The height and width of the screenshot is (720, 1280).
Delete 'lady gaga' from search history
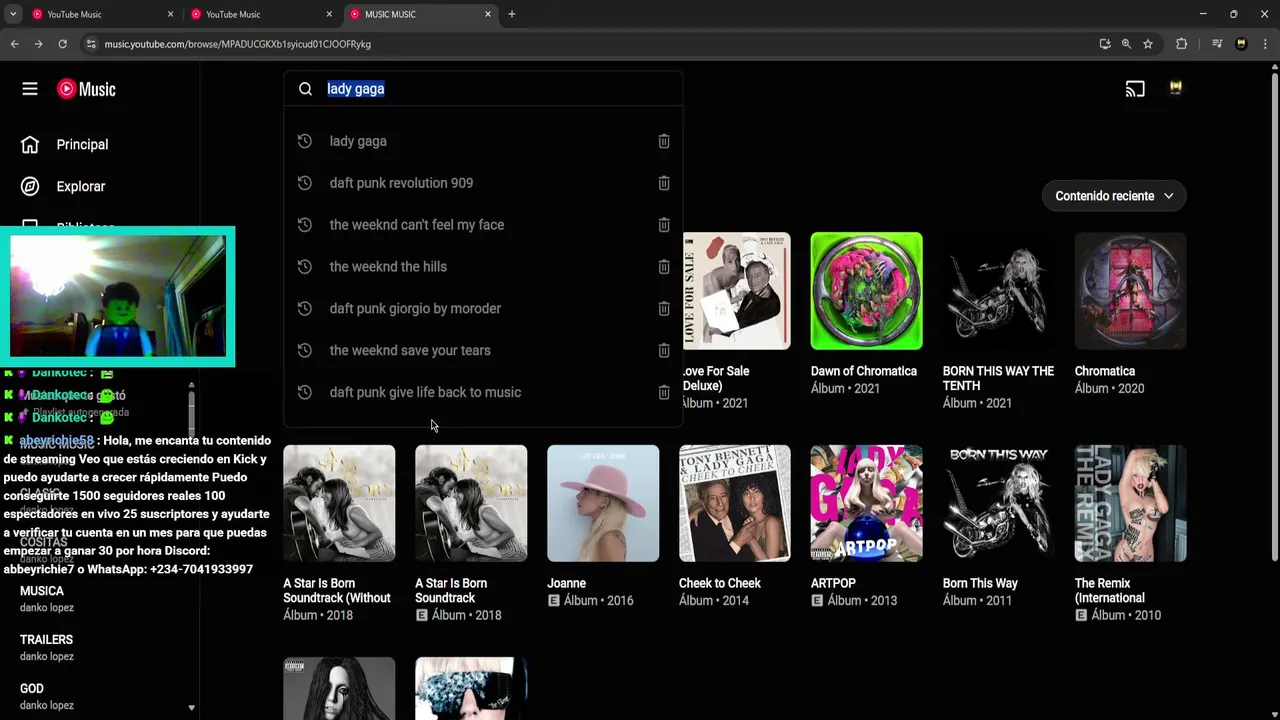tap(664, 141)
